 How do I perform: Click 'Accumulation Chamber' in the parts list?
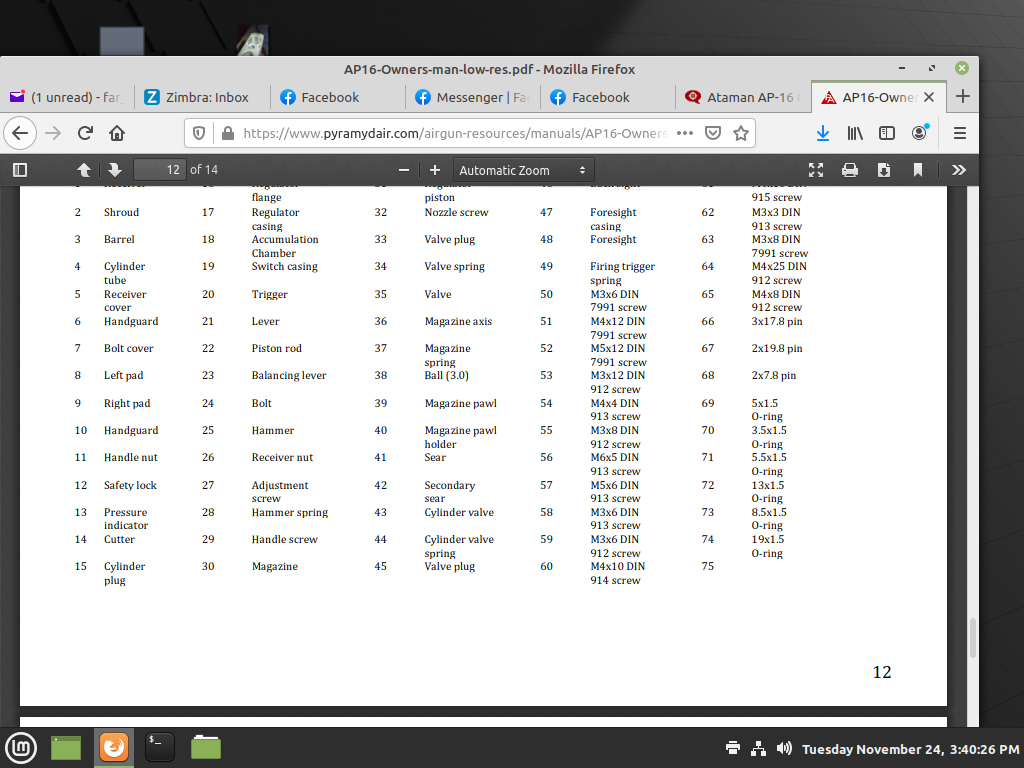tap(285, 246)
